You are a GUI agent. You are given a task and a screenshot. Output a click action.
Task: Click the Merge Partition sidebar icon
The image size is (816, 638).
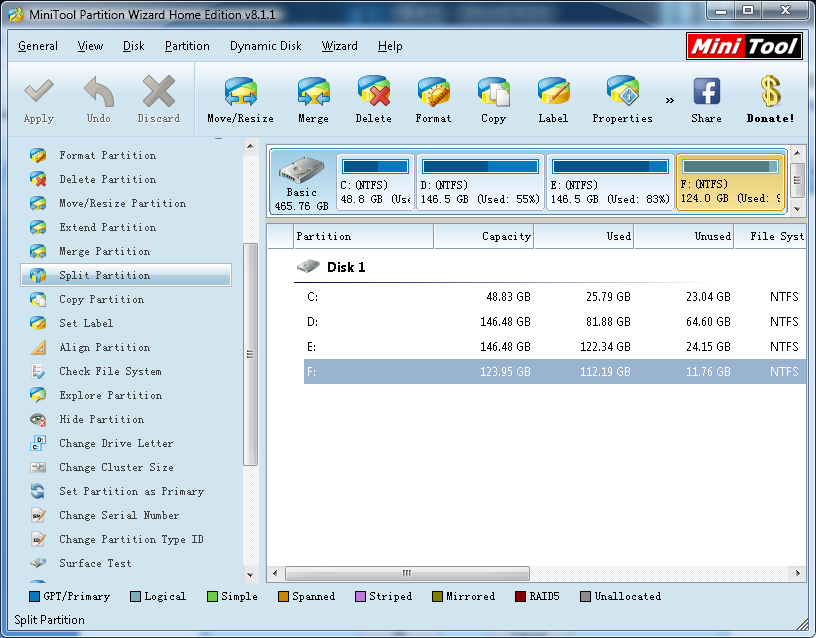click(x=38, y=251)
